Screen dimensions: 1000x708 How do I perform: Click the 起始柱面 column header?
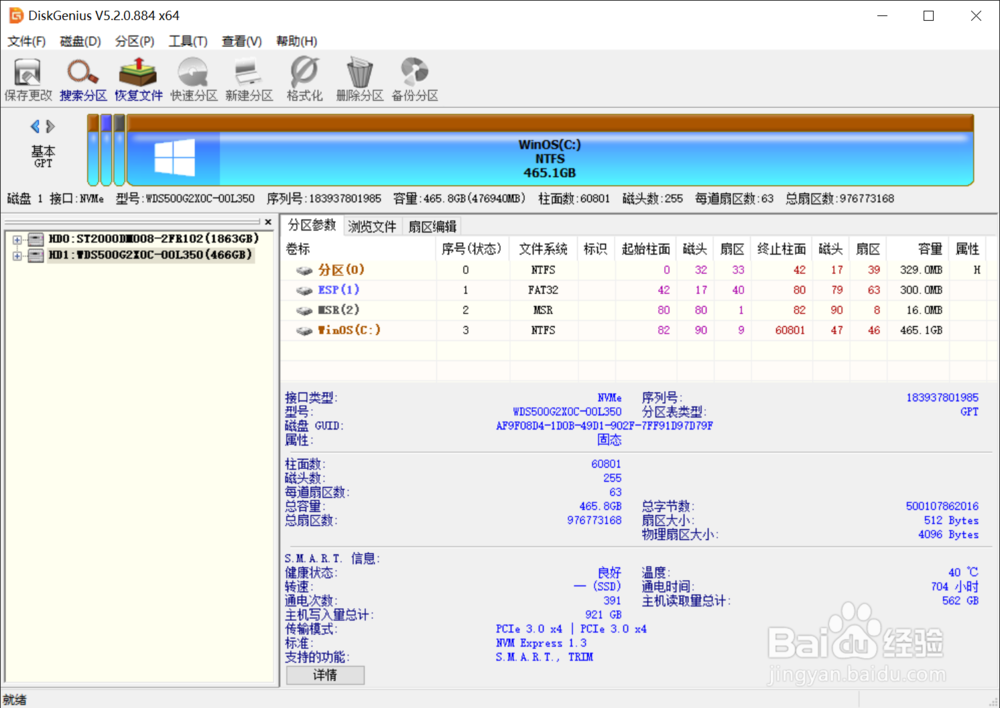(x=645, y=249)
